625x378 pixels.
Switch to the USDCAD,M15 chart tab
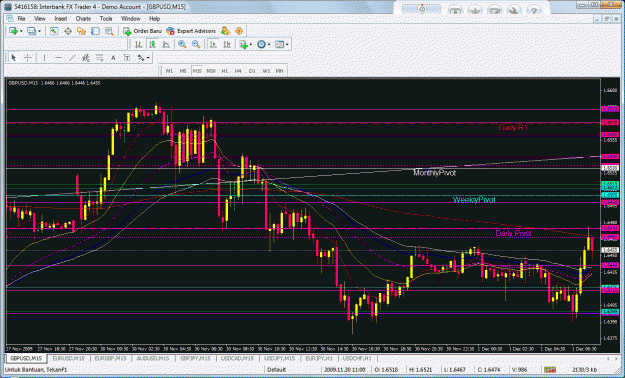[237, 358]
